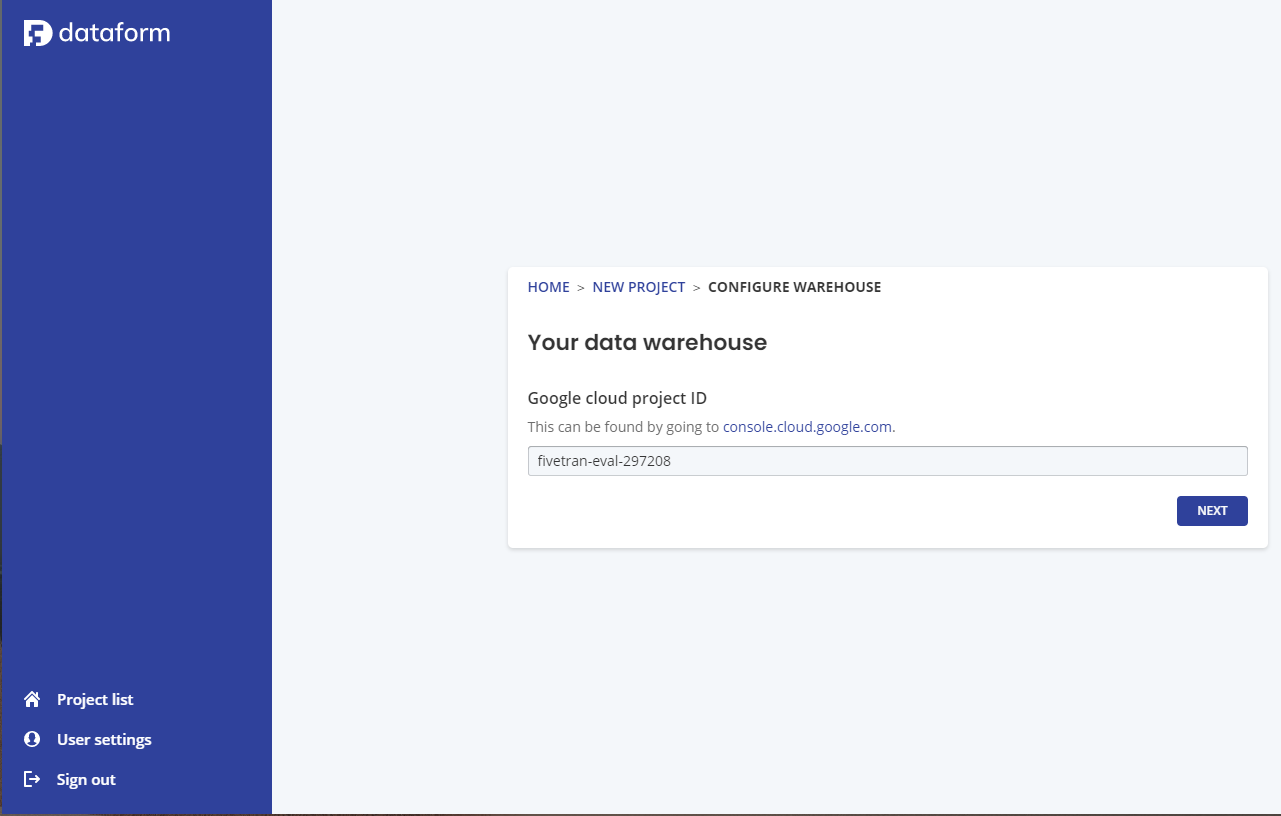Screen dimensions: 1281x816
Task: Open User settings from the sidebar
Action: (x=104, y=739)
